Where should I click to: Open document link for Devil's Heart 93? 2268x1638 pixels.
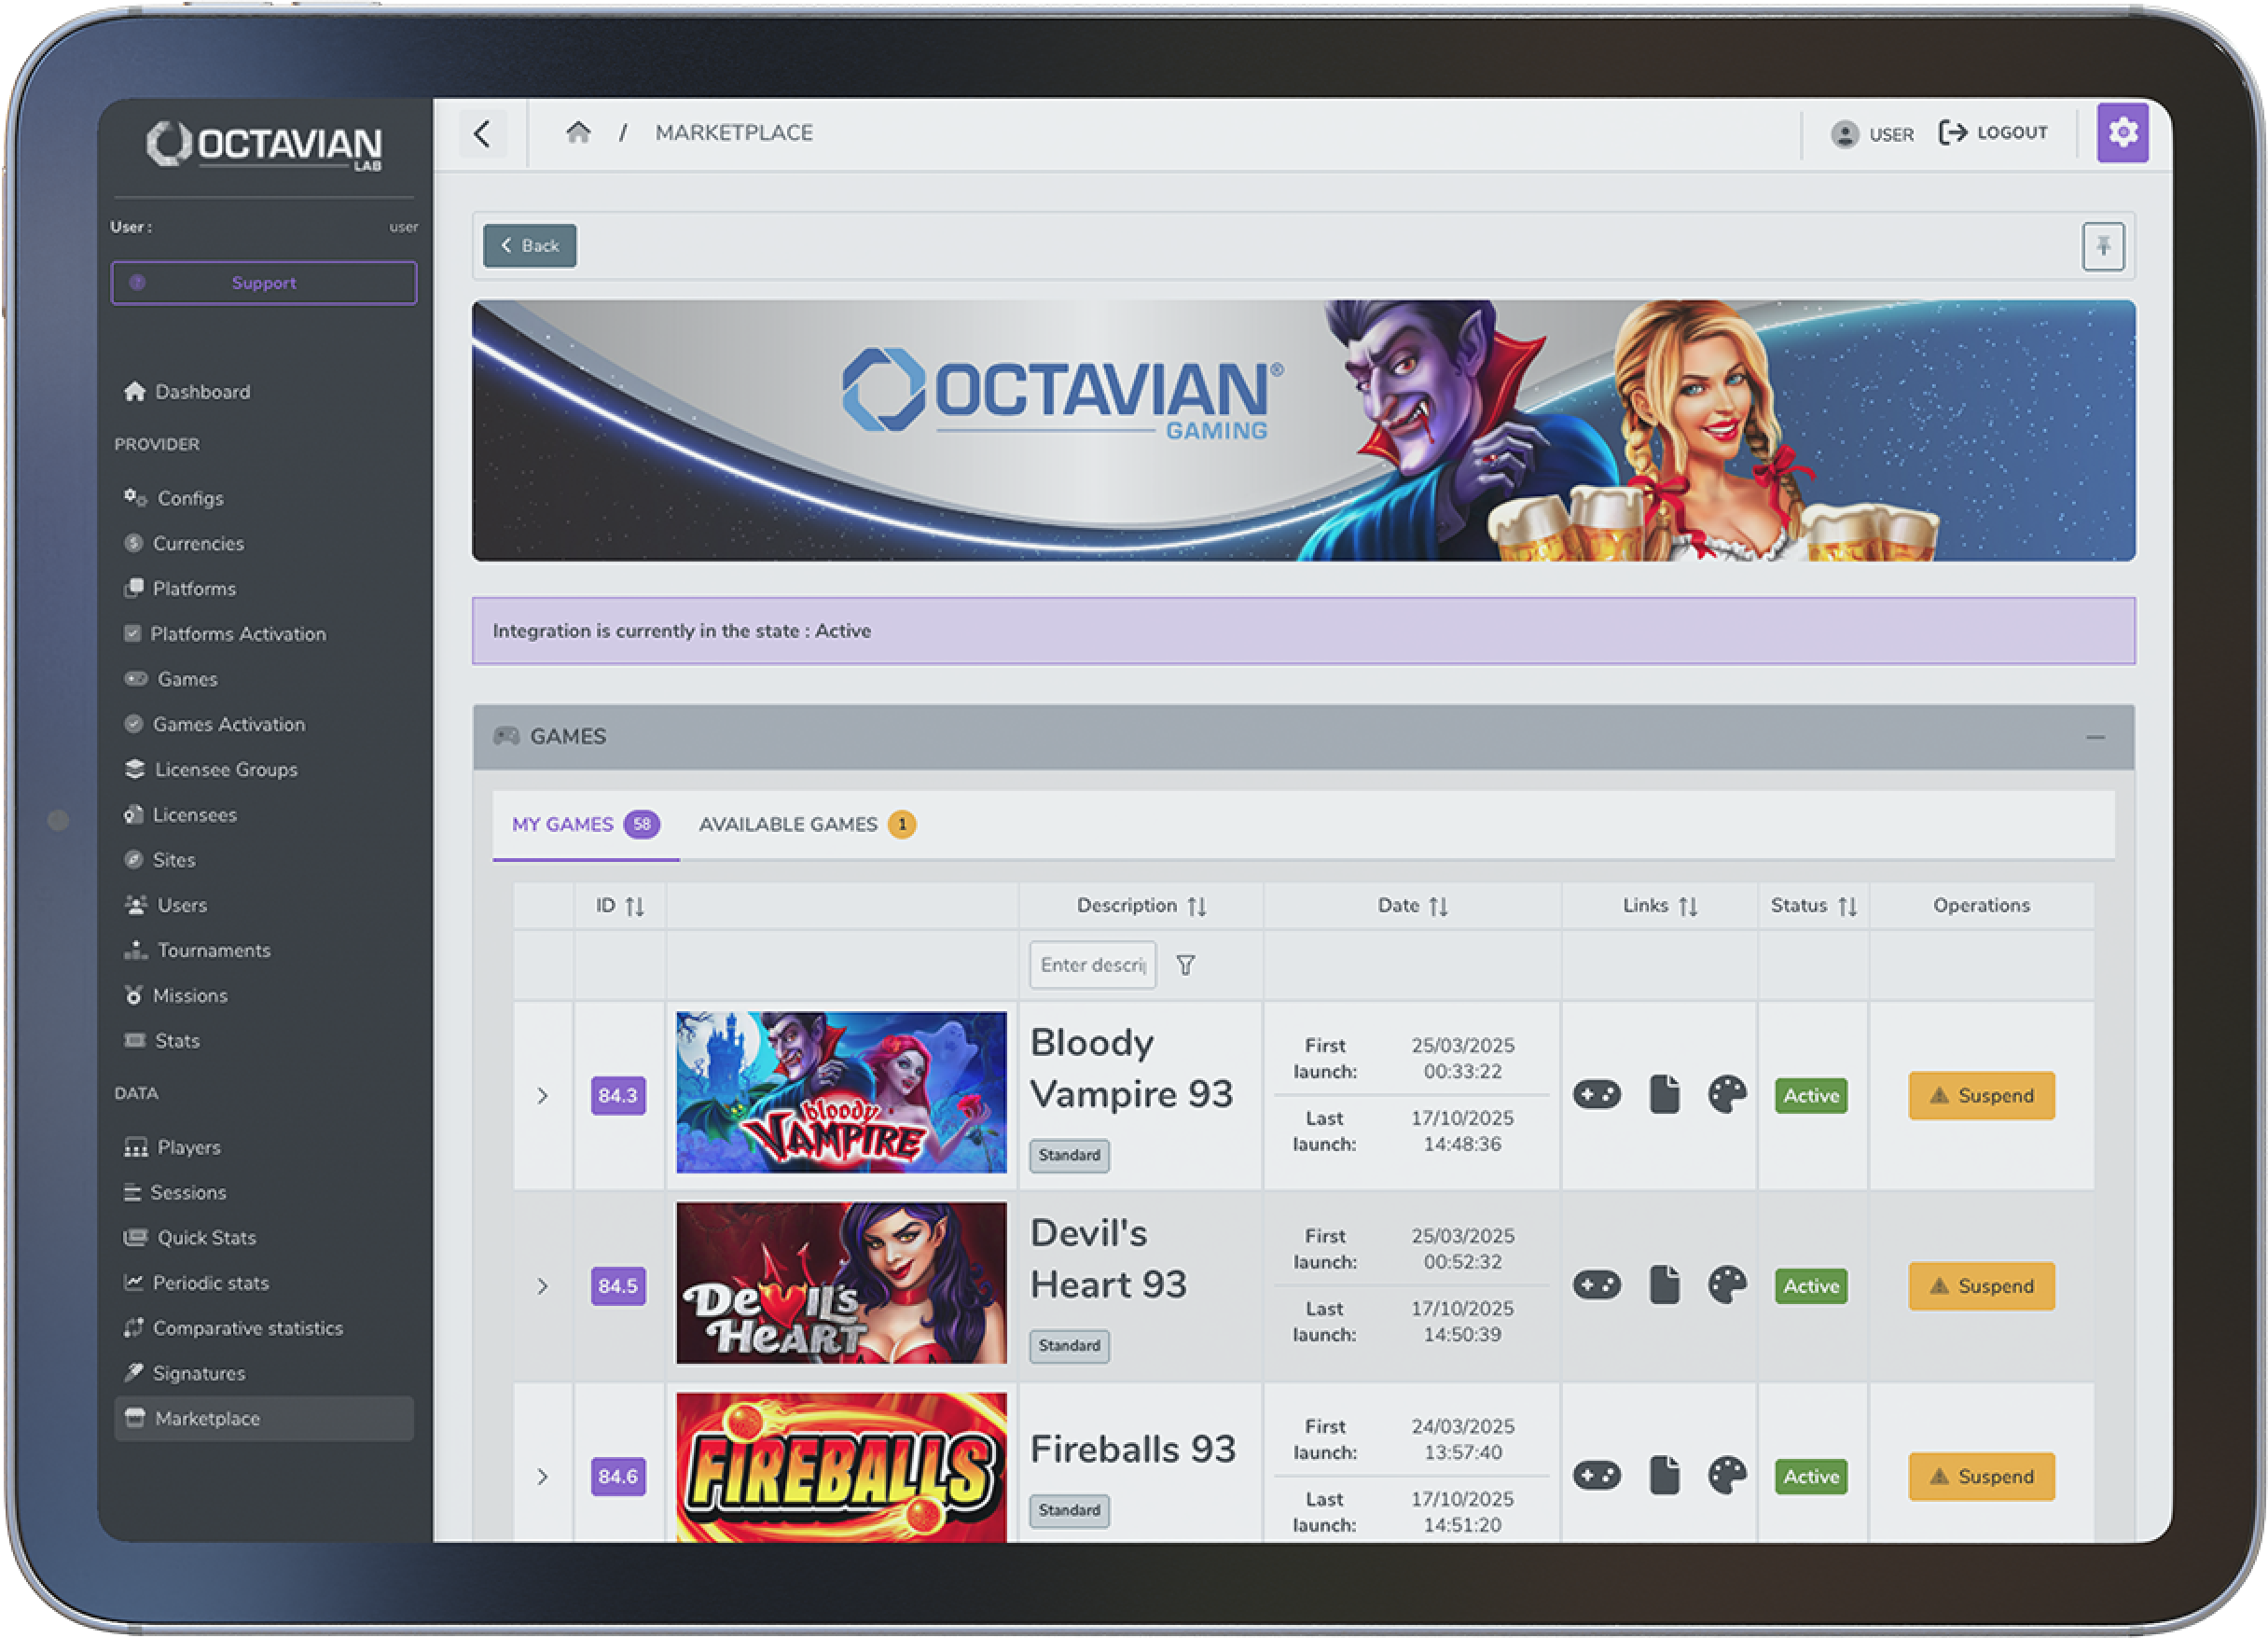click(1665, 1285)
